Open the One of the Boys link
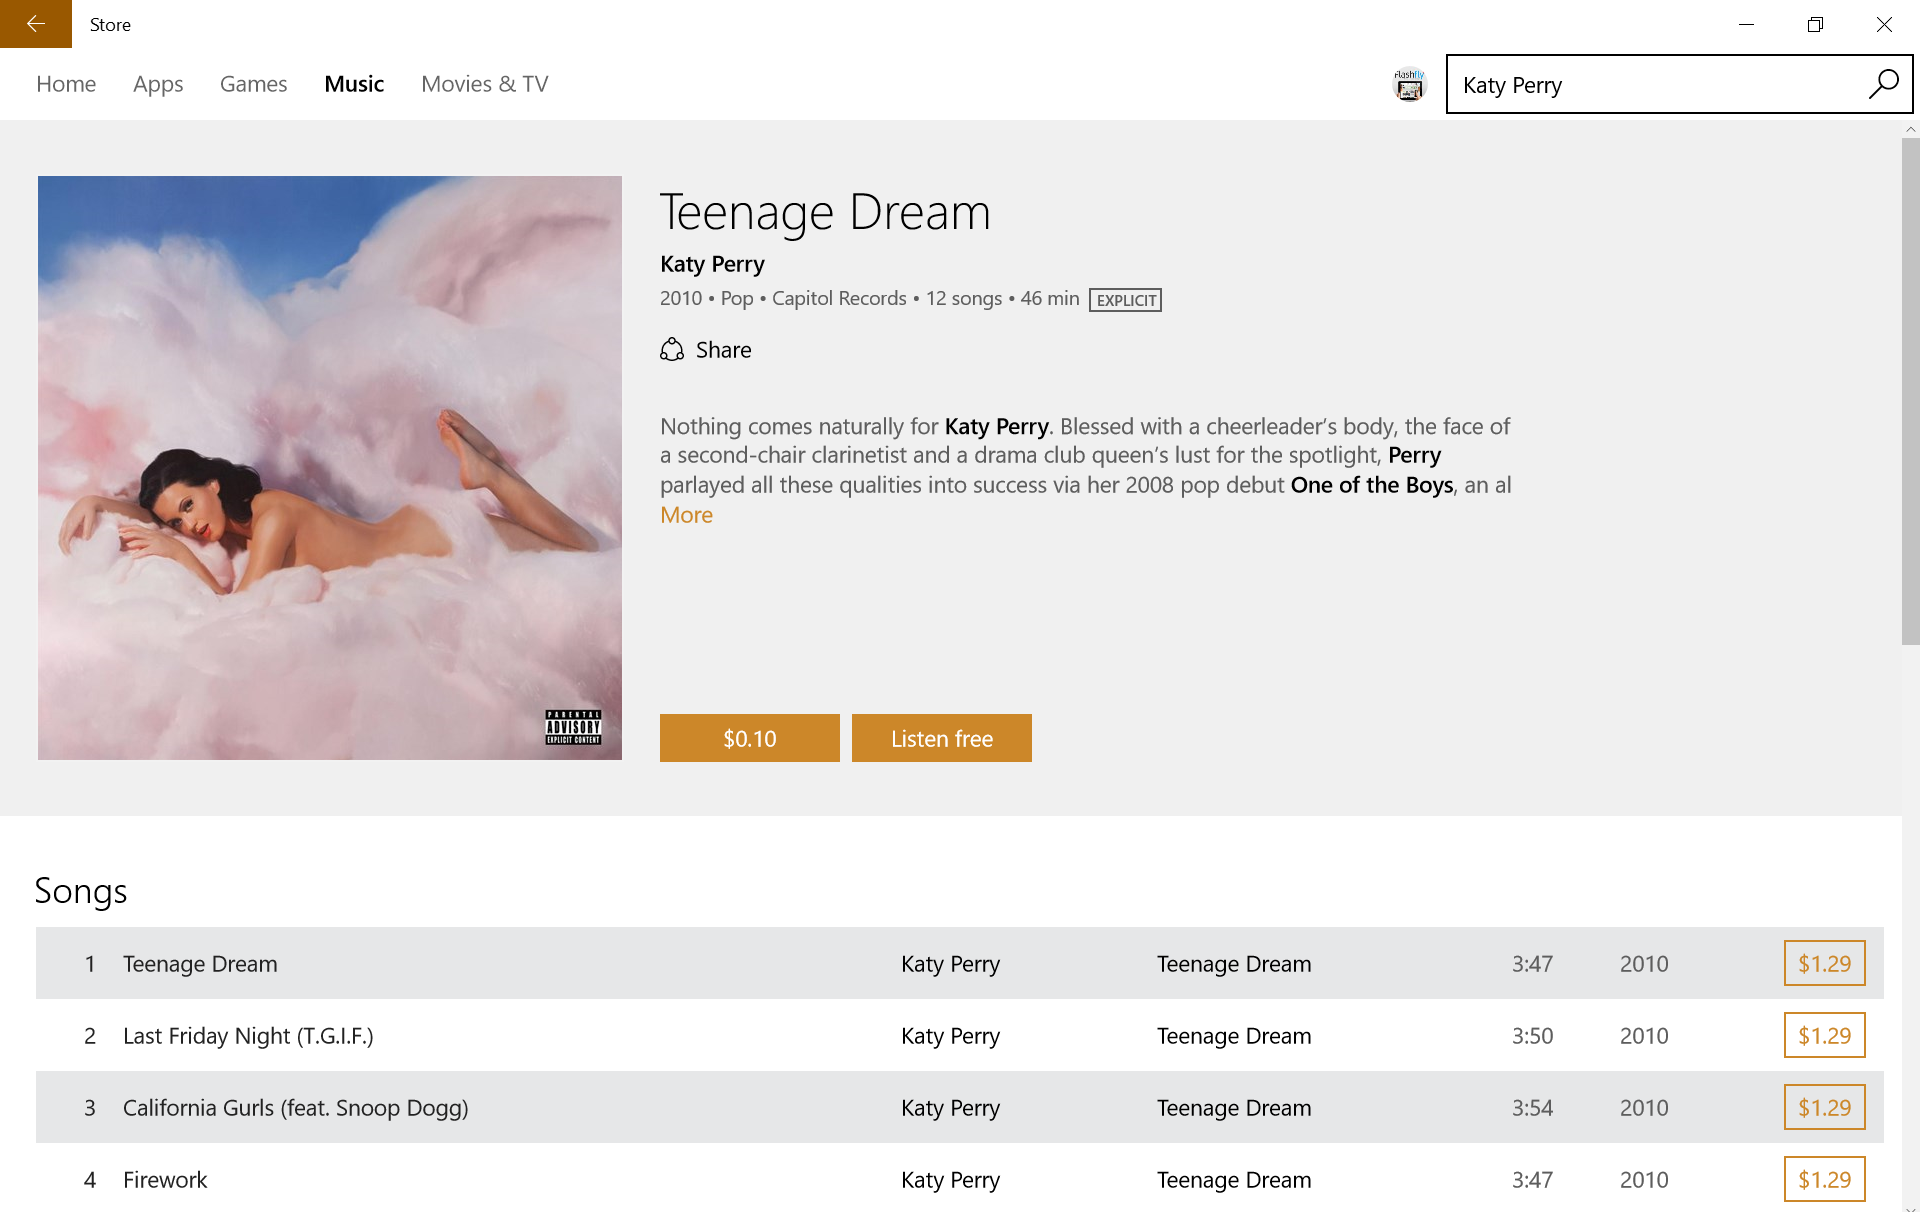1920x1212 pixels. click(x=1371, y=485)
